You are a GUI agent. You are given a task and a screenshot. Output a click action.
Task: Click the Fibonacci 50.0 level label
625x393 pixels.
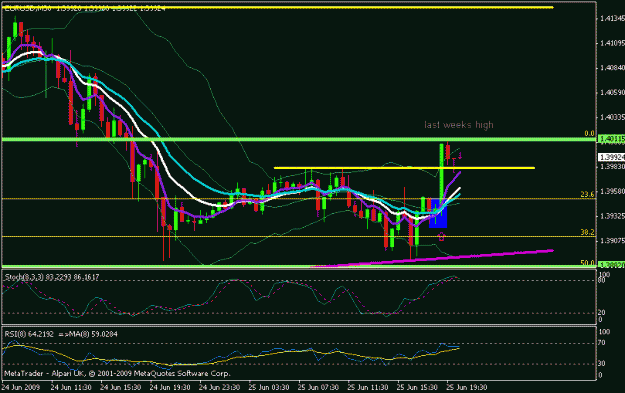587,263
